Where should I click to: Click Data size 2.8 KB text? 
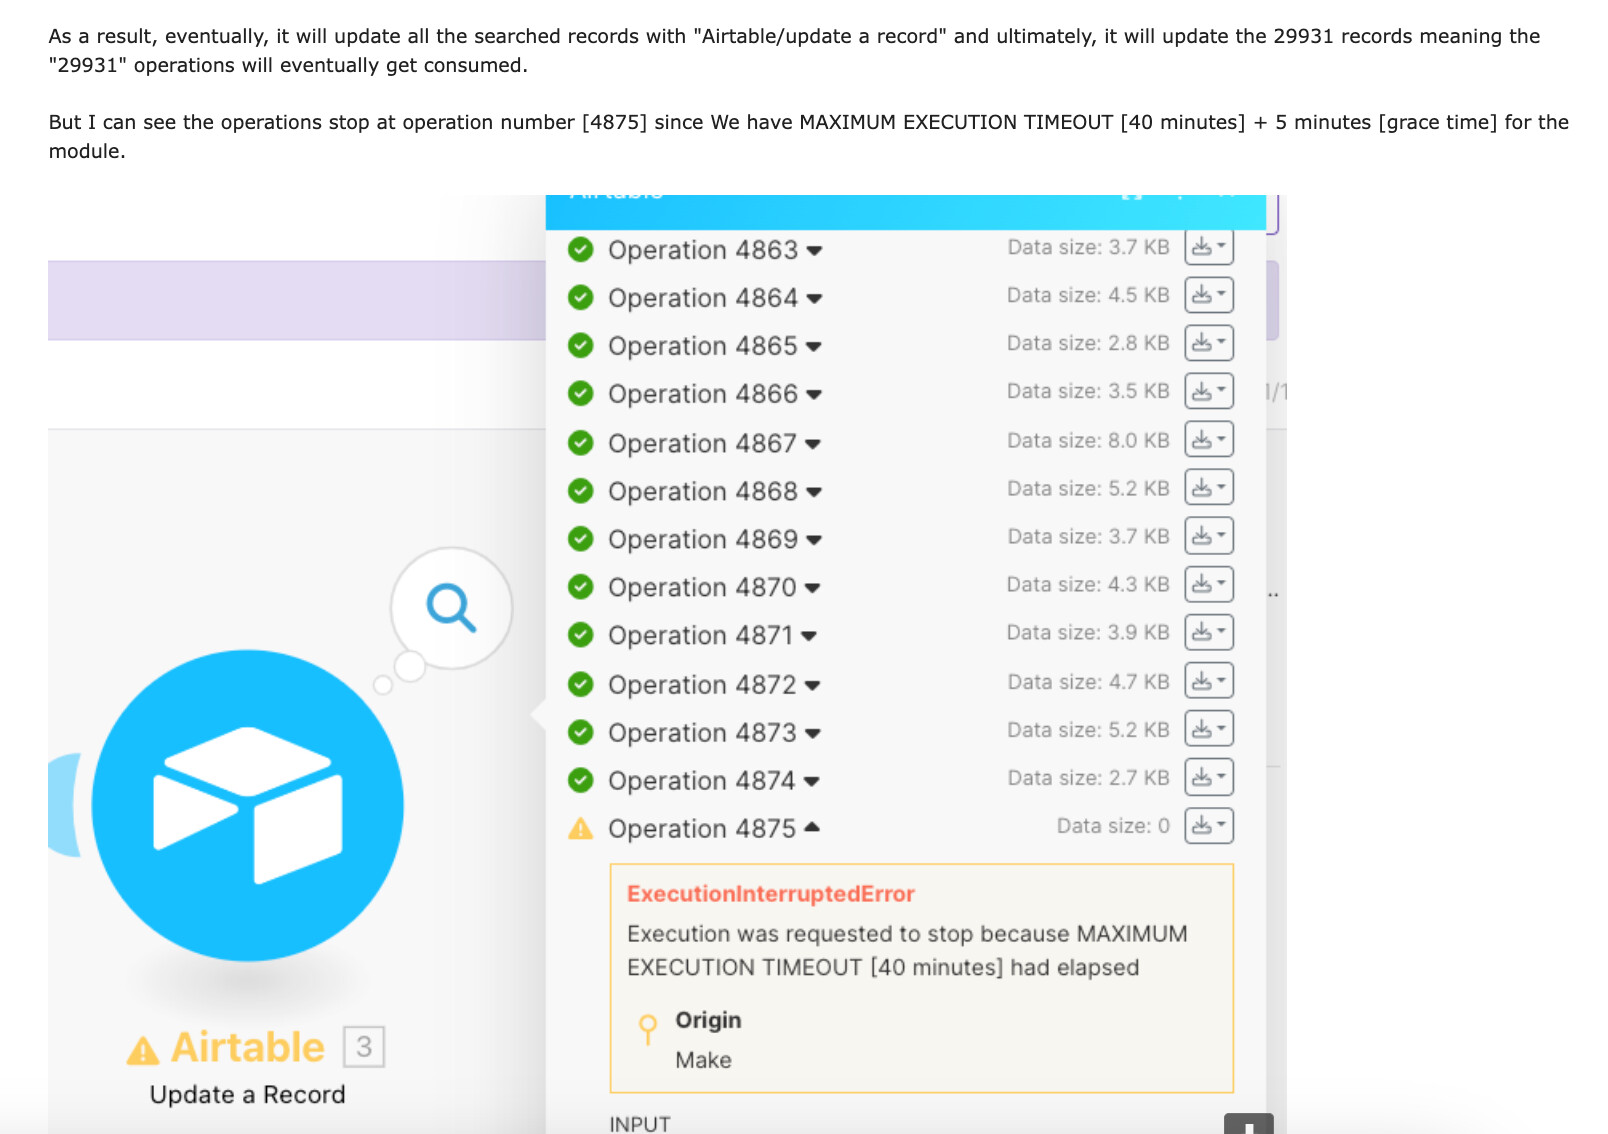pos(1088,343)
